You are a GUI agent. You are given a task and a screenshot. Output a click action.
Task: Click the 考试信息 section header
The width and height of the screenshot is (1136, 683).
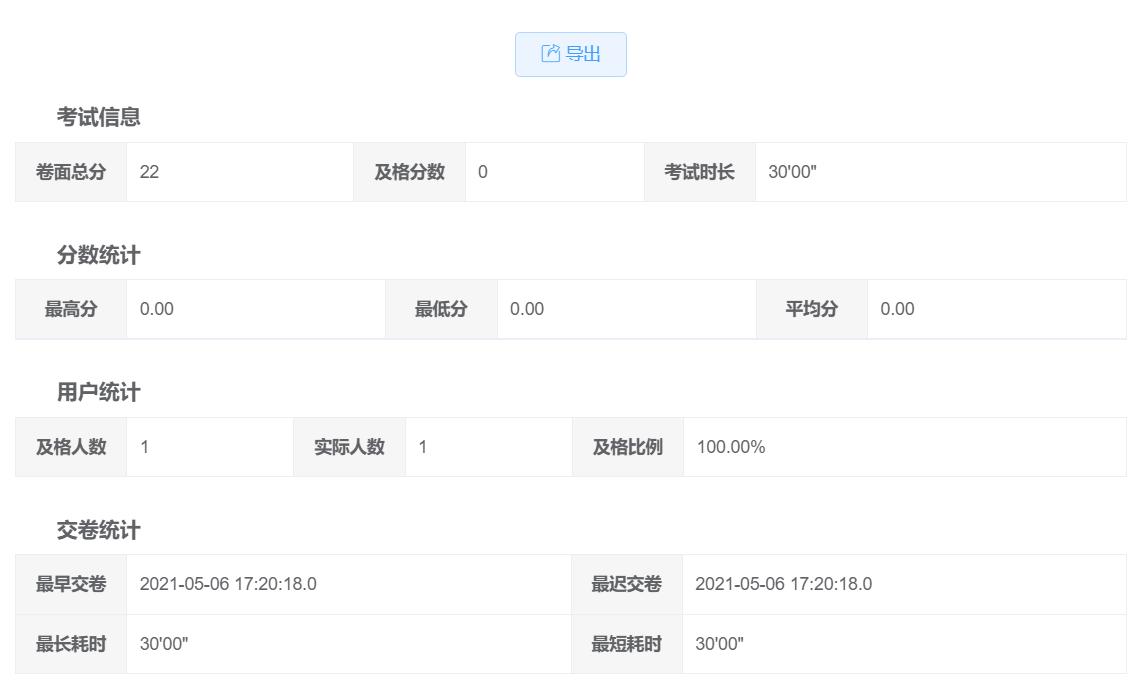click(x=99, y=116)
